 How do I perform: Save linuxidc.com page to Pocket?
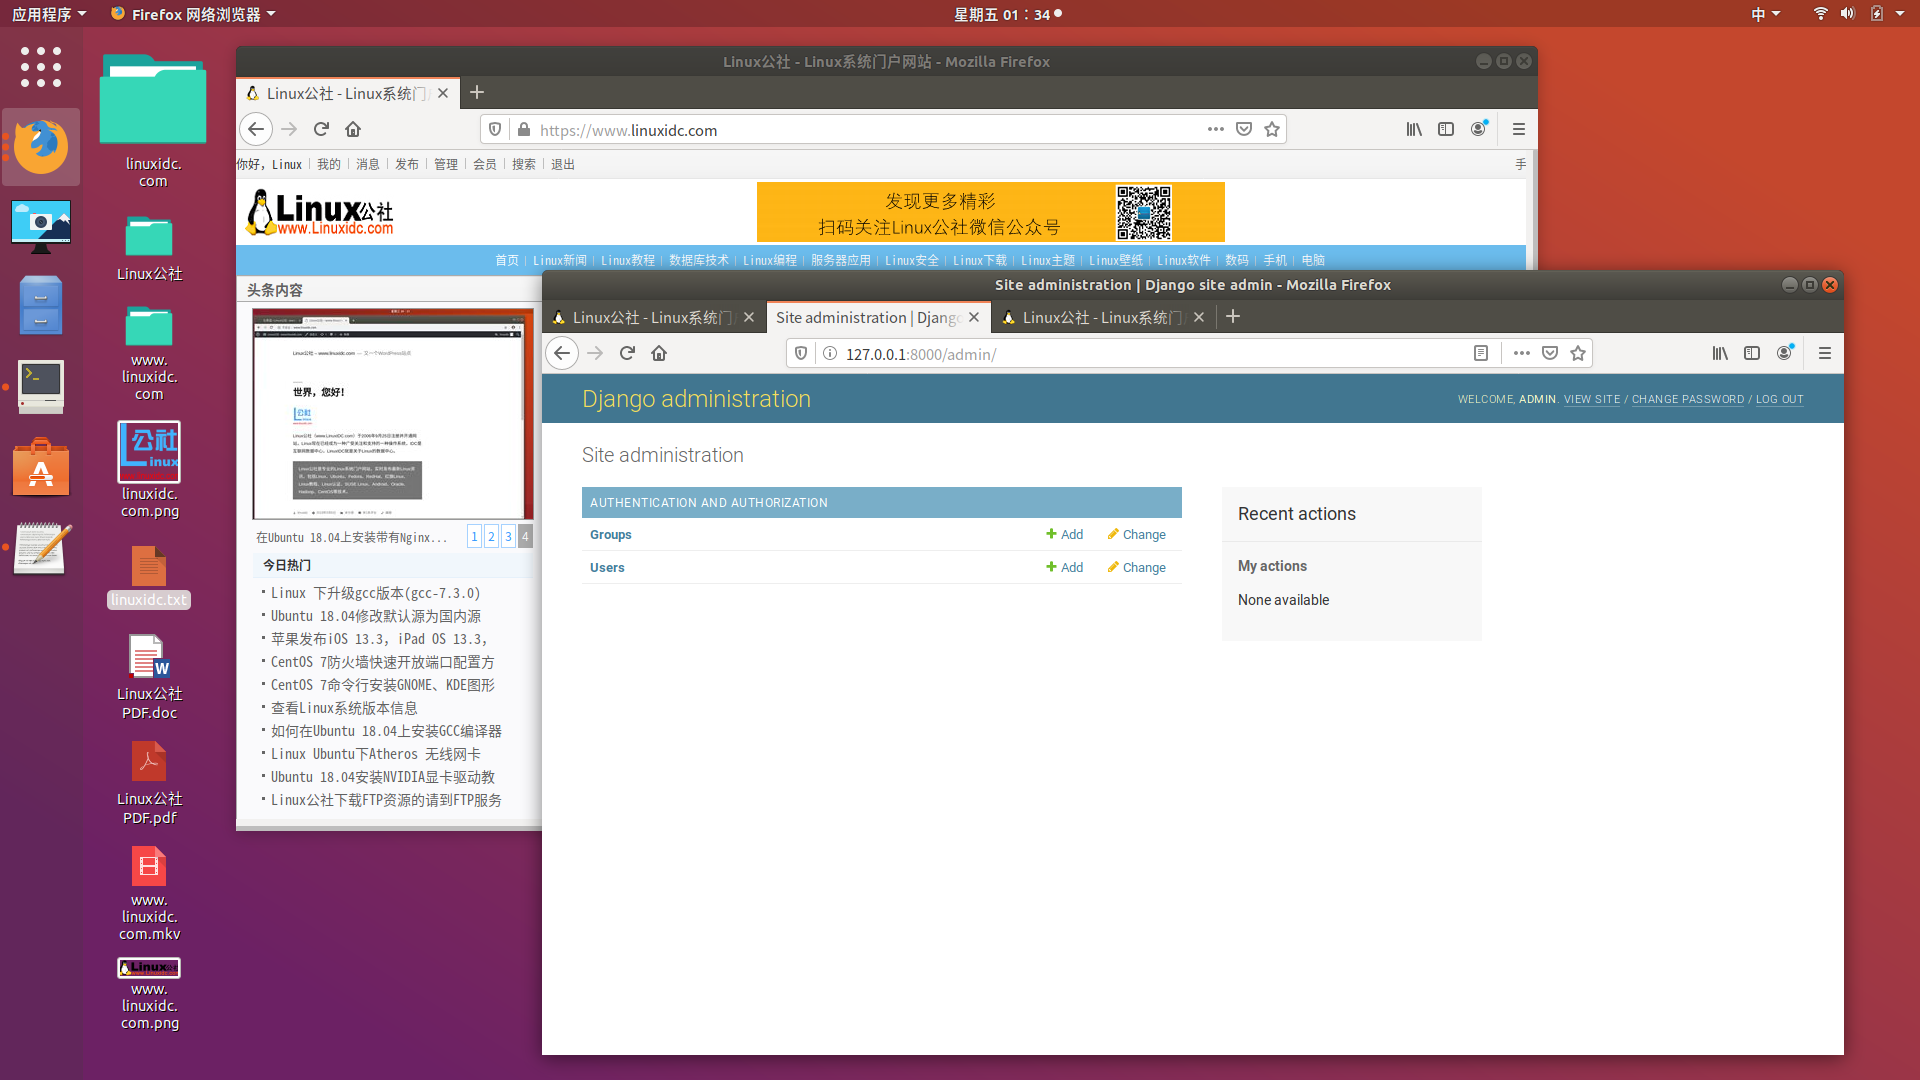click(1244, 129)
